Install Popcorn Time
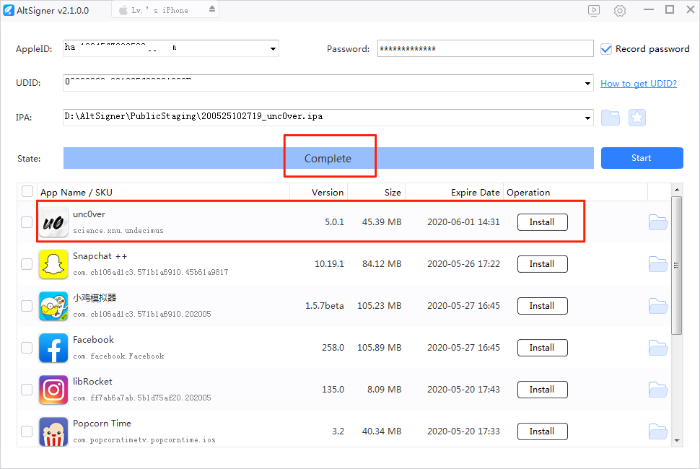Screen dimensions: 700x469 click(542, 431)
